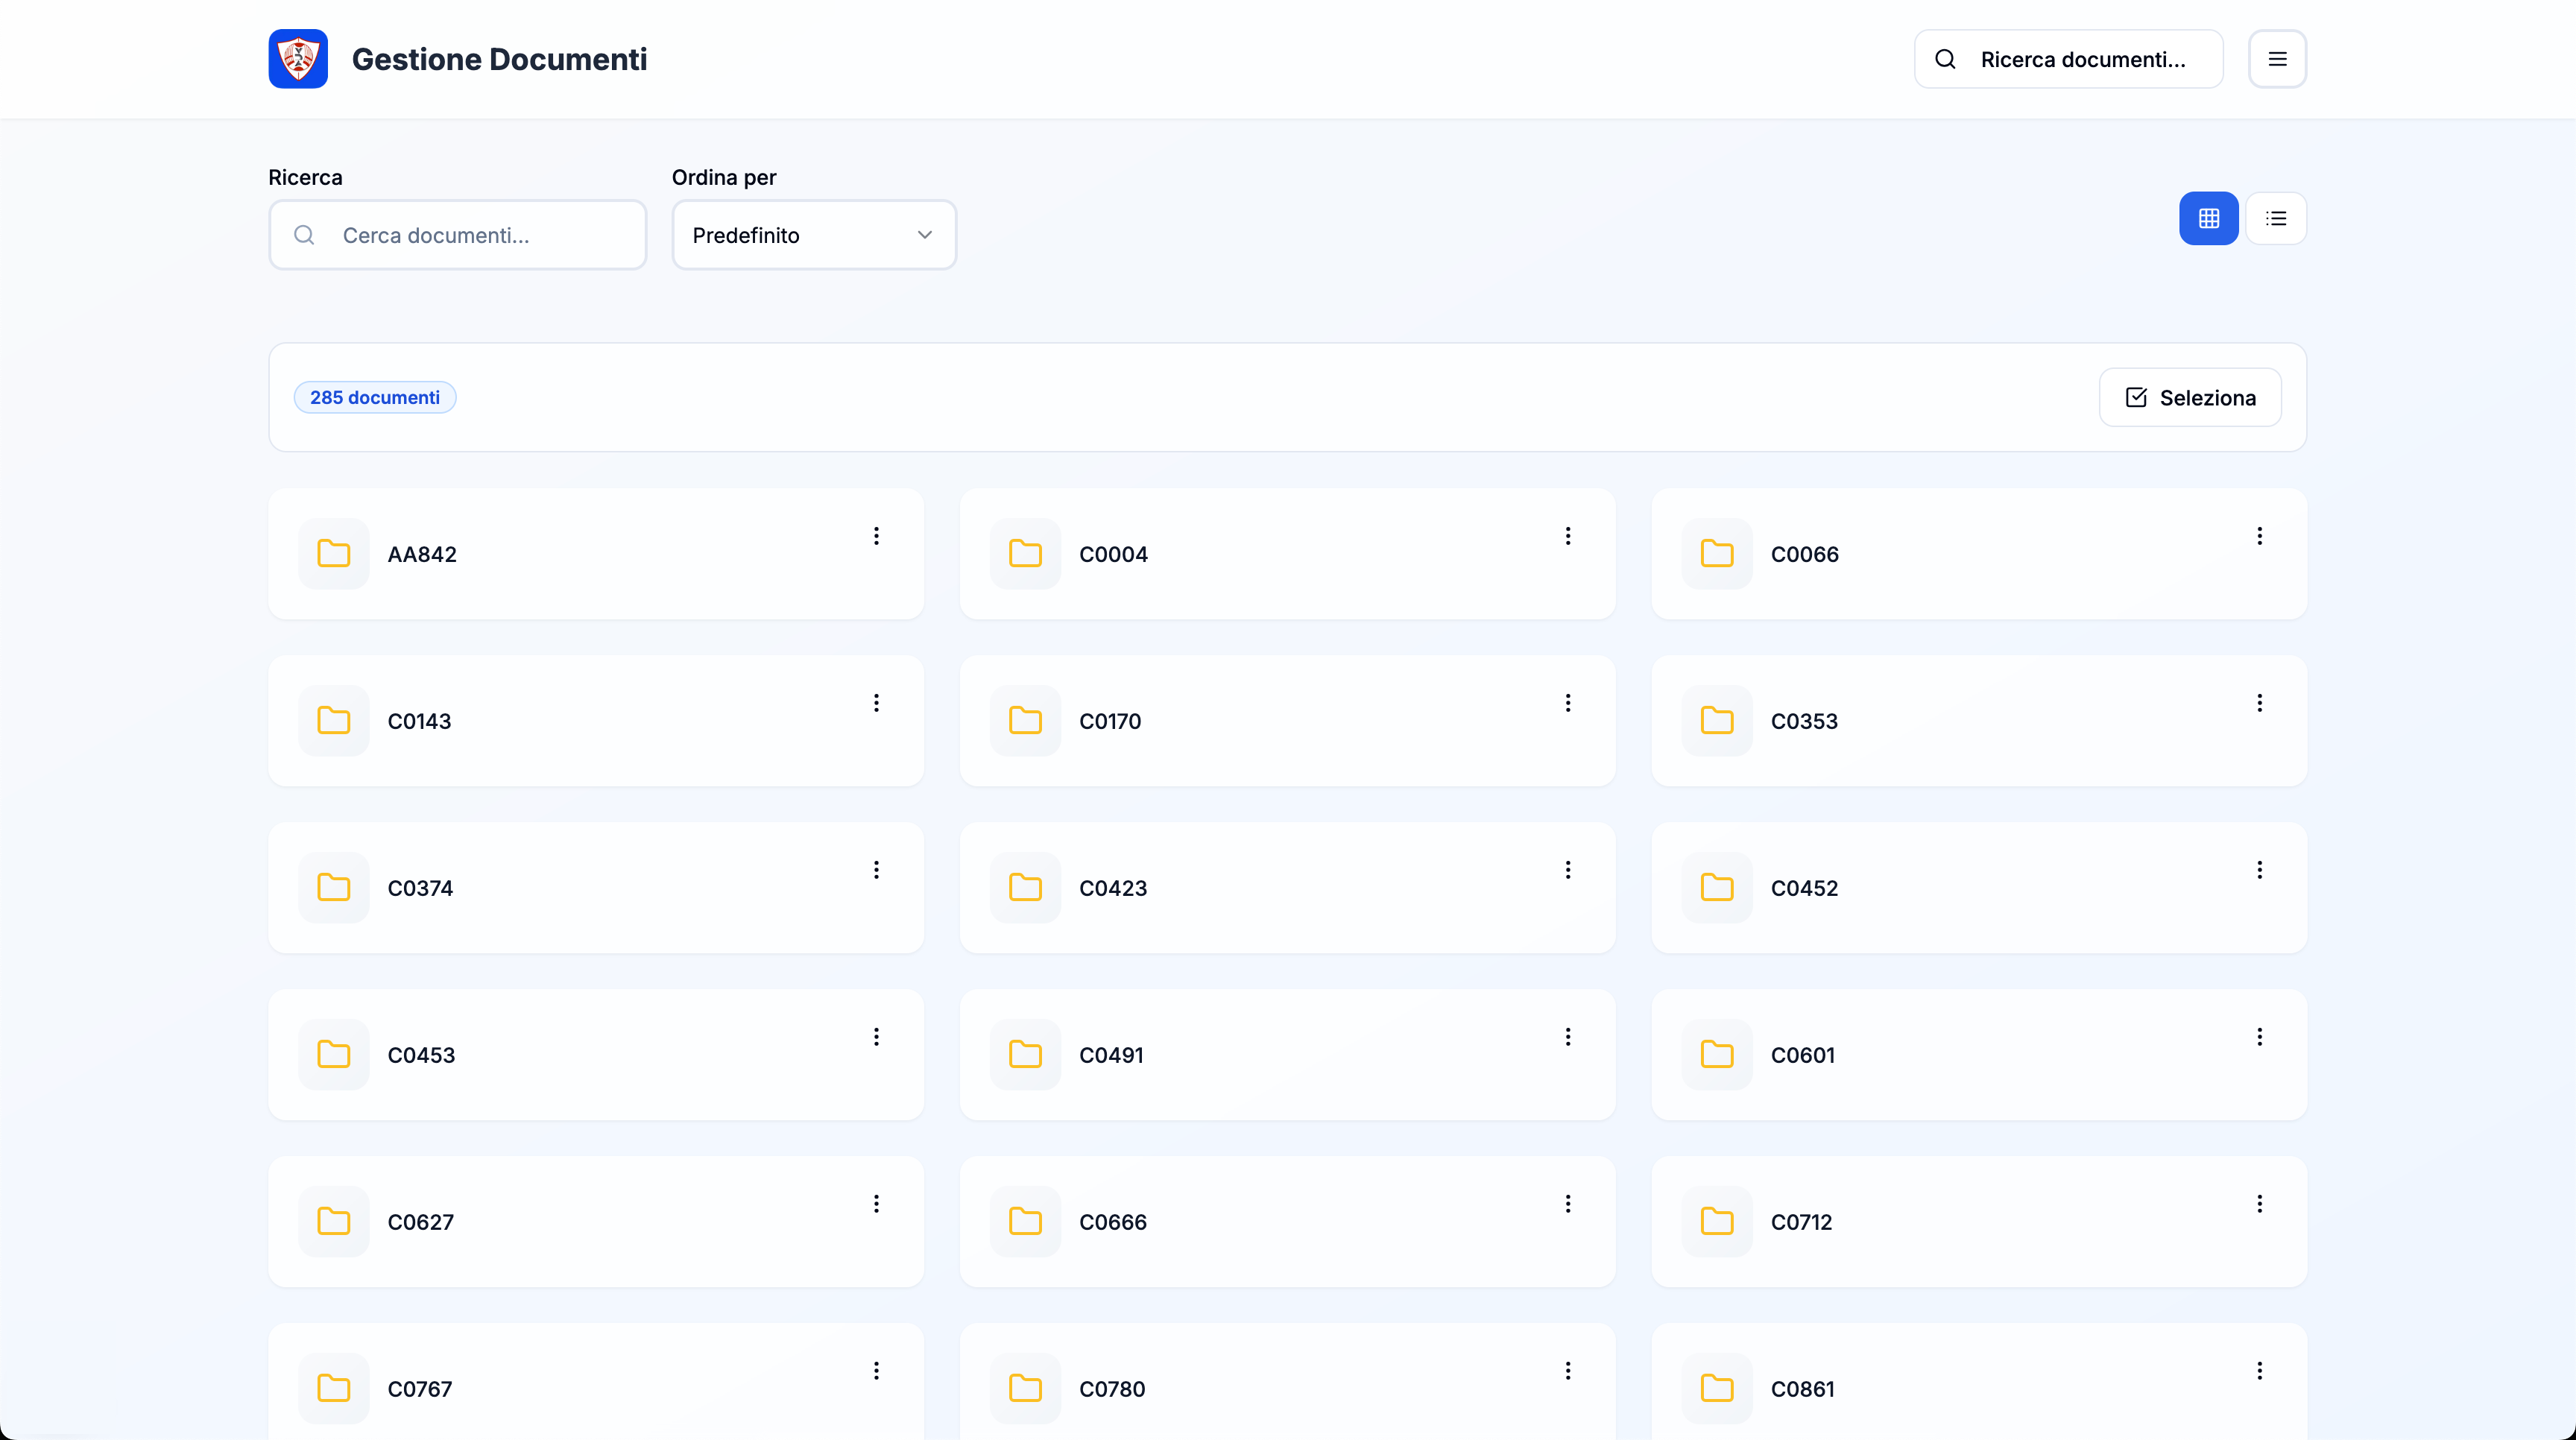Click the folder icon of C0143
This screenshot has width=2576, height=1440.
point(333,721)
